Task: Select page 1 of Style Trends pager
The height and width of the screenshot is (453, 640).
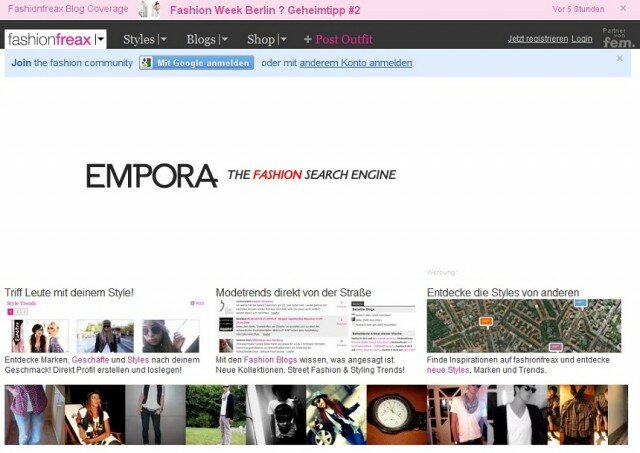Action: pyautogui.click(x=11, y=312)
